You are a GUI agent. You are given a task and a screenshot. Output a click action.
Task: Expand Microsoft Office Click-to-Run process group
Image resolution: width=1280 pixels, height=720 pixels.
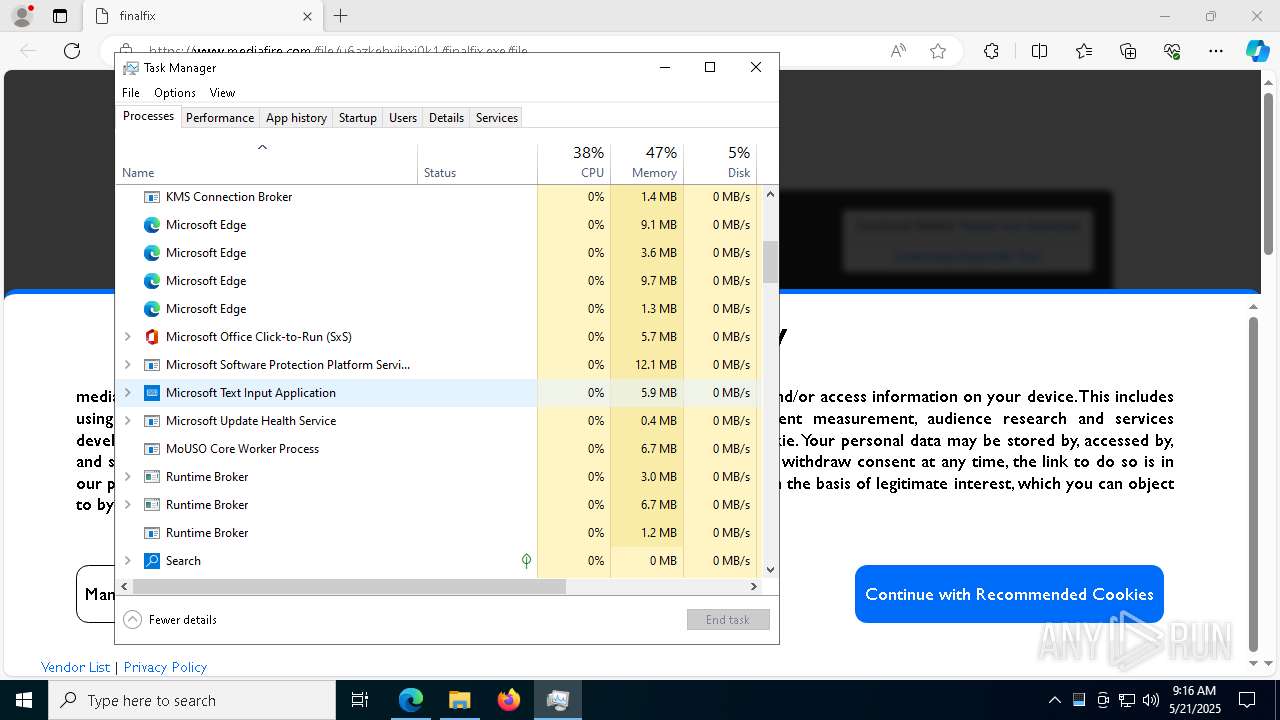point(127,337)
